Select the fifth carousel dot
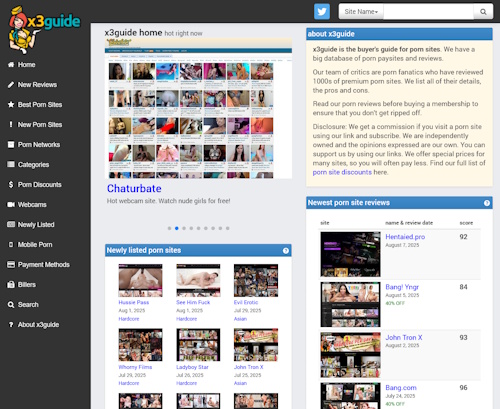 pyautogui.click(x=198, y=228)
